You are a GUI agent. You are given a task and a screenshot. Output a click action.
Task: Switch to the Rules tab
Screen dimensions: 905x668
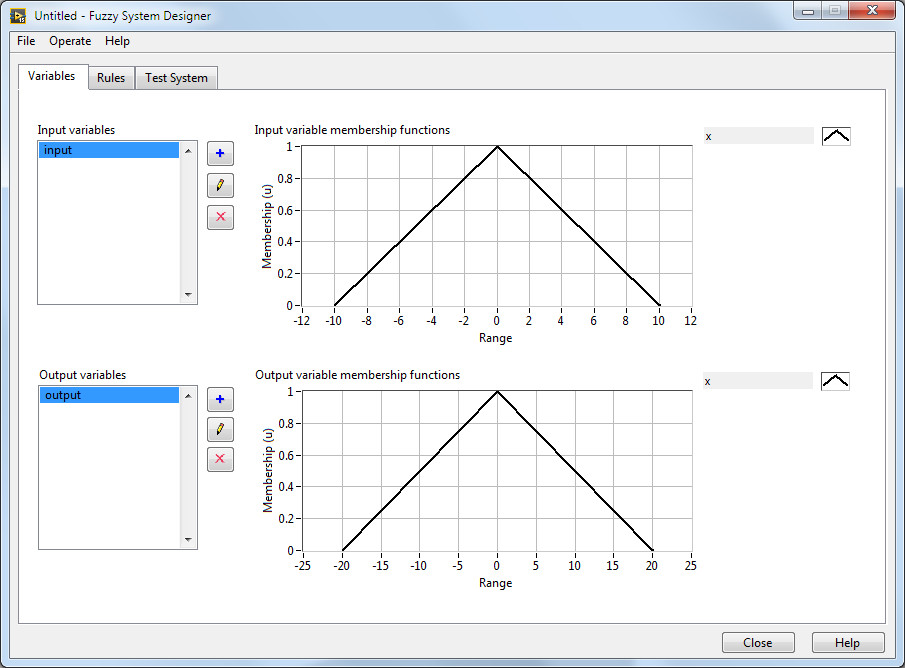(111, 78)
